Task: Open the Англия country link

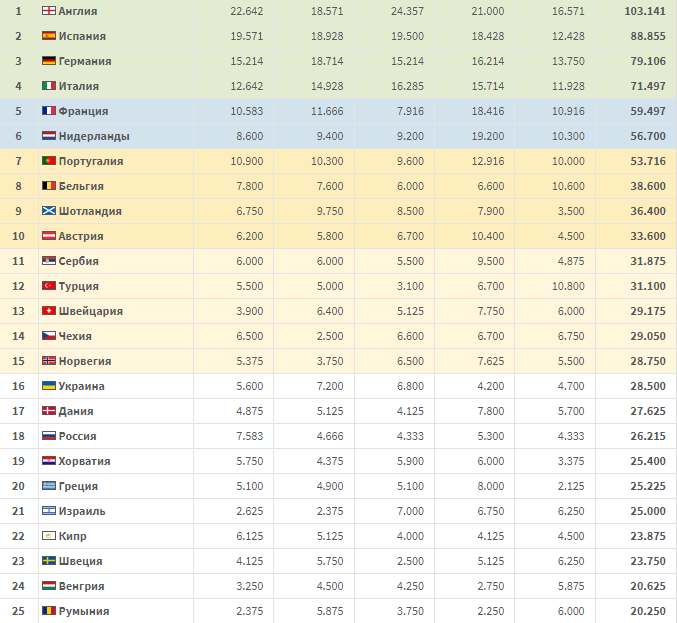Action: [78, 11]
